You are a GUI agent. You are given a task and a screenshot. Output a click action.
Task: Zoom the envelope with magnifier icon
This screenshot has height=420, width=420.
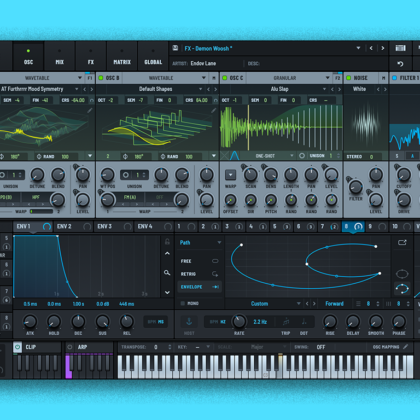click(167, 273)
